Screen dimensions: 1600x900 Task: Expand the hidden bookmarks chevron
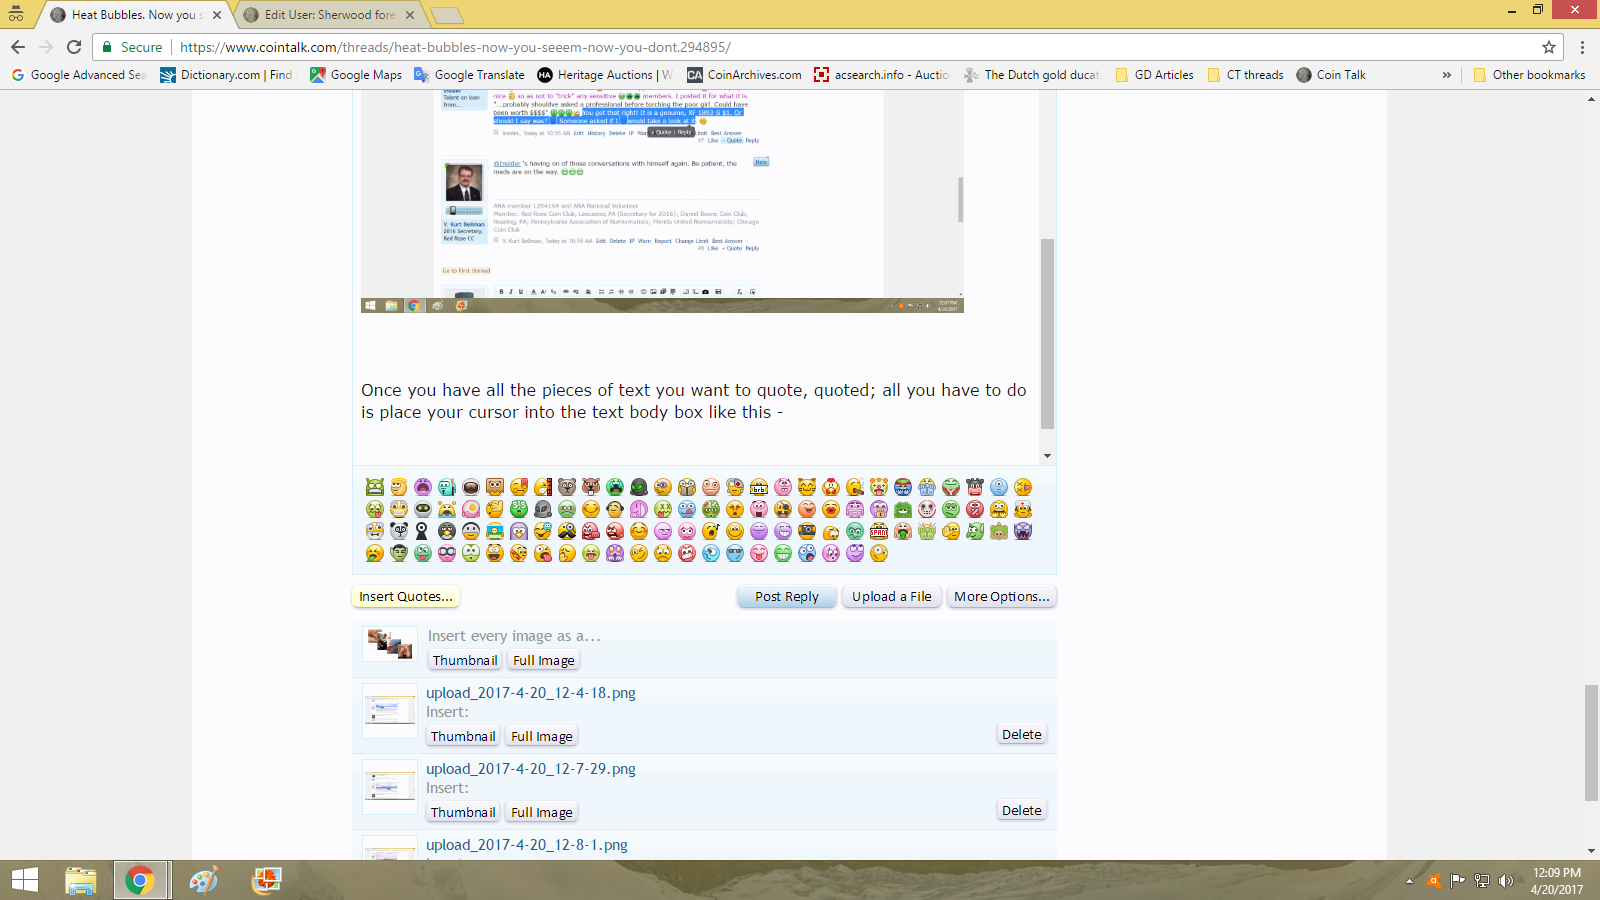pyautogui.click(x=1446, y=75)
